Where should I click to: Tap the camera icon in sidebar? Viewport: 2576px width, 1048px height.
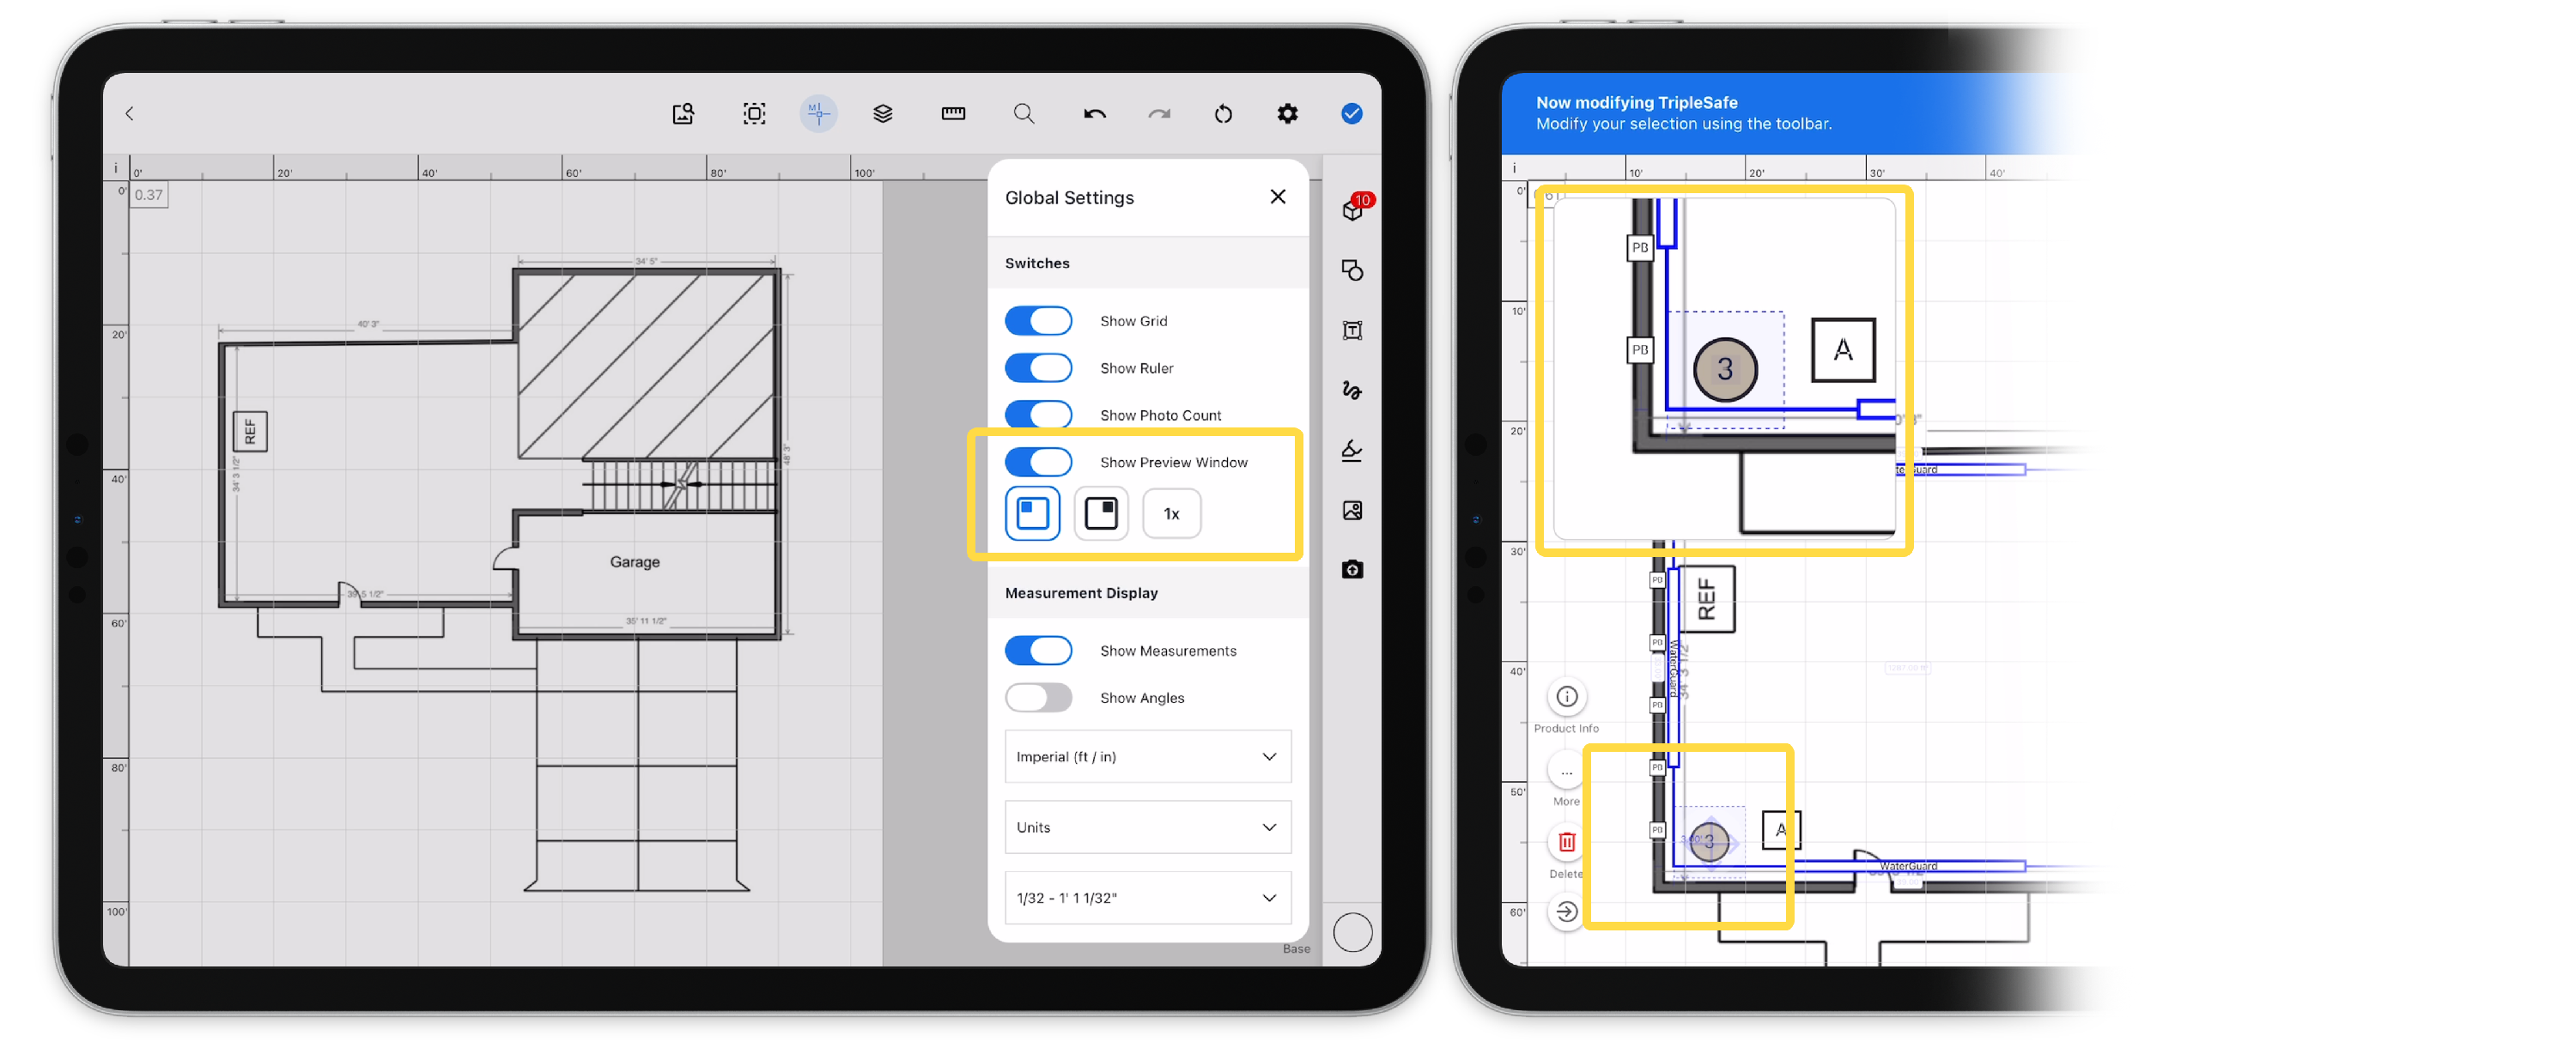[1352, 569]
